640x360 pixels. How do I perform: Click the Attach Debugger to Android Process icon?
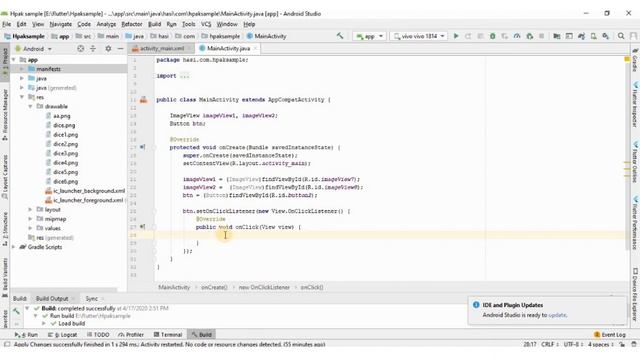pyautogui.click(x=529, y=36)
